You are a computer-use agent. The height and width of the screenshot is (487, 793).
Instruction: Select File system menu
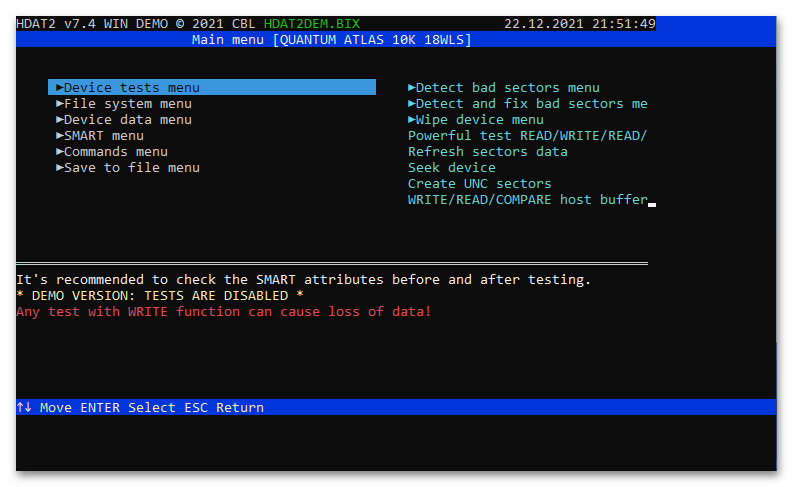124,104
